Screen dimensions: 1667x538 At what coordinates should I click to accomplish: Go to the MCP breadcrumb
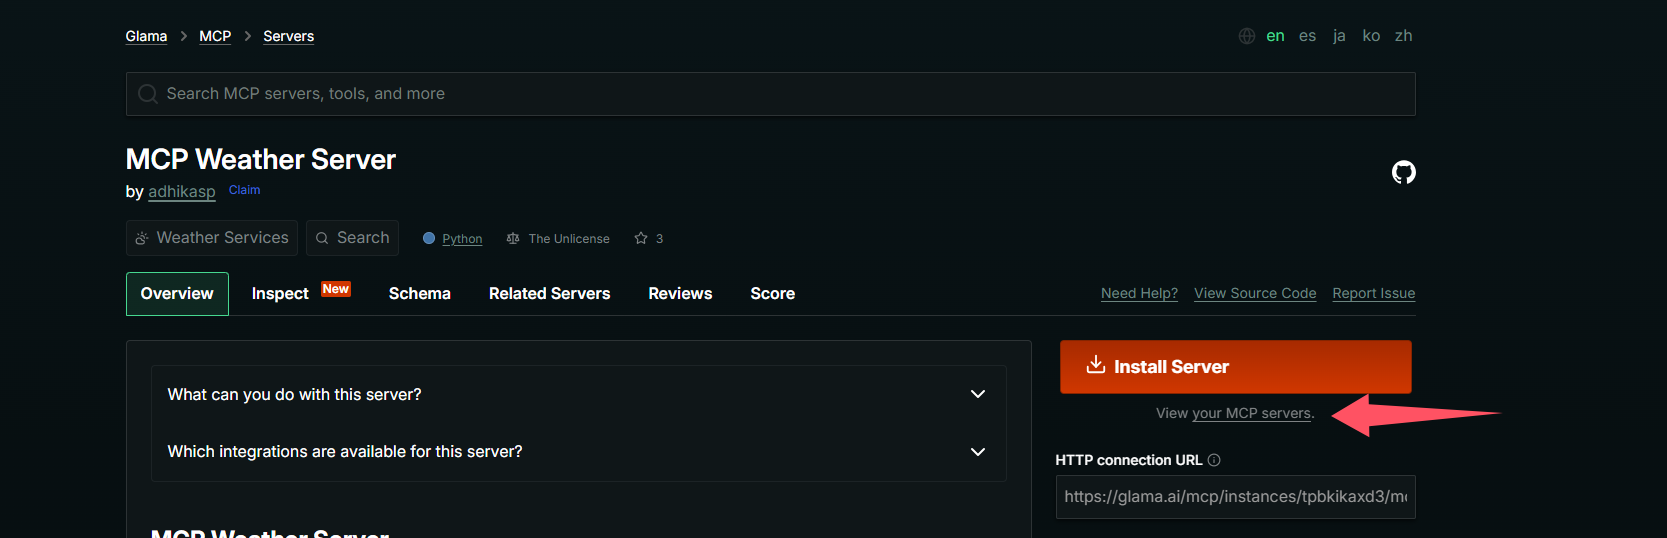(x=215, y=36)
